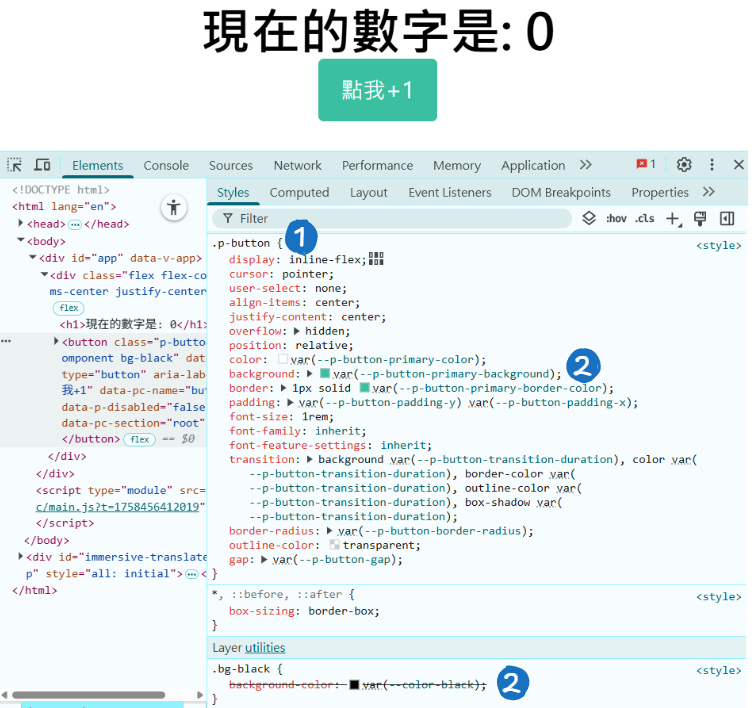The image size is (752, 708).
Task: Open the DevTools three-dot menu
Action: tap(712, 165)
